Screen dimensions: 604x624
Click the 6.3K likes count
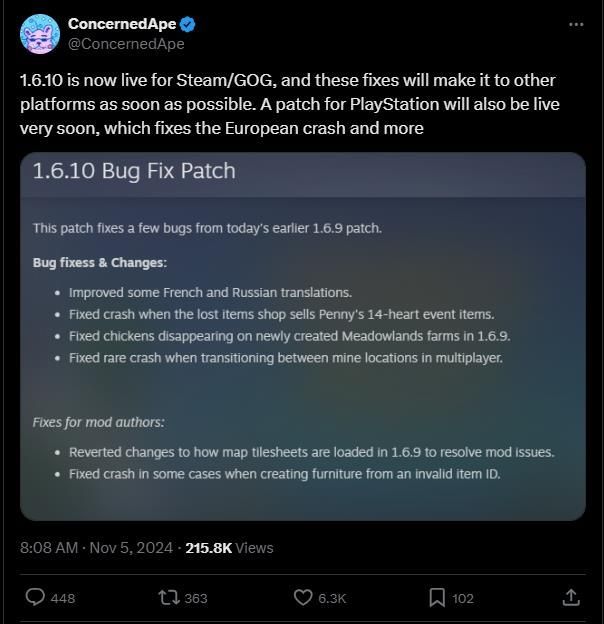332,598
